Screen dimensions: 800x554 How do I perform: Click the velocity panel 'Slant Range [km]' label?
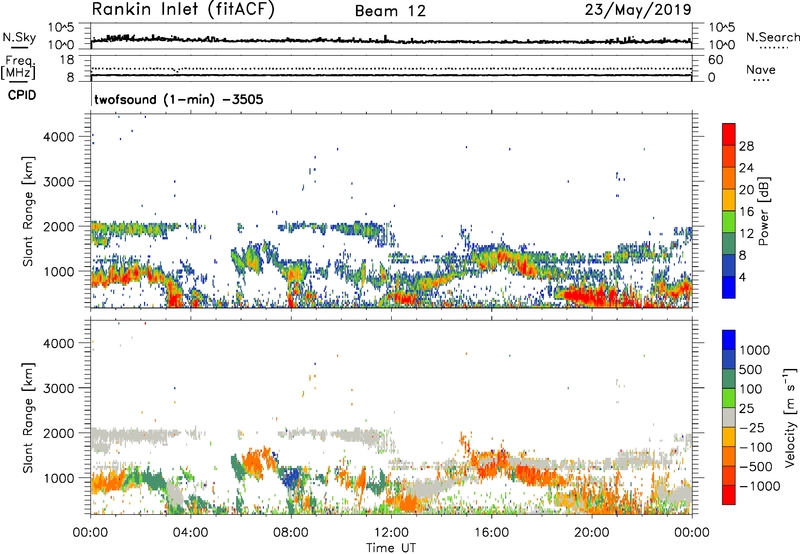28,417
